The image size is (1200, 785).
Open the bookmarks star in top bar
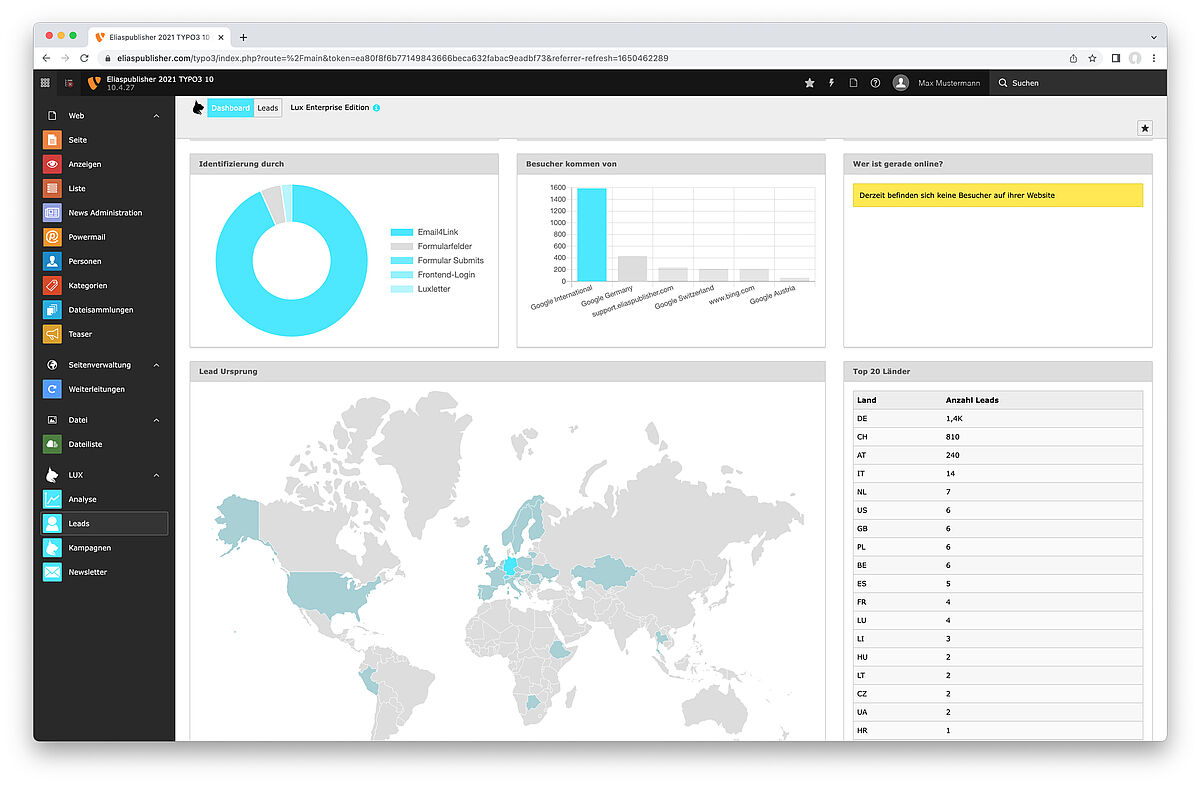coord(809,83)
